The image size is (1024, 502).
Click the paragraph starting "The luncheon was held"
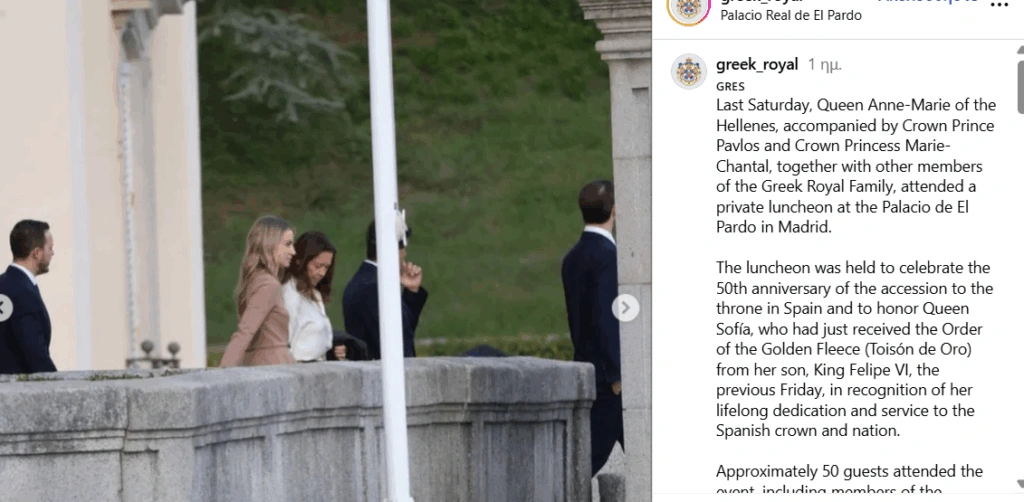(854, 349)
